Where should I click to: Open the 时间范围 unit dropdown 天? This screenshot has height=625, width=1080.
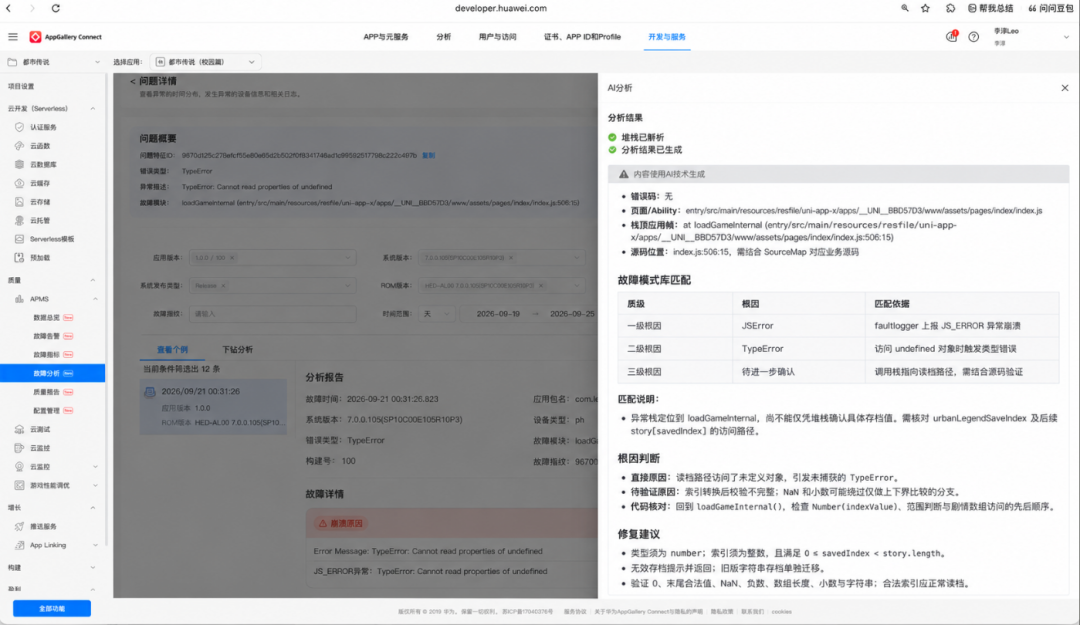tap(436, 314)
